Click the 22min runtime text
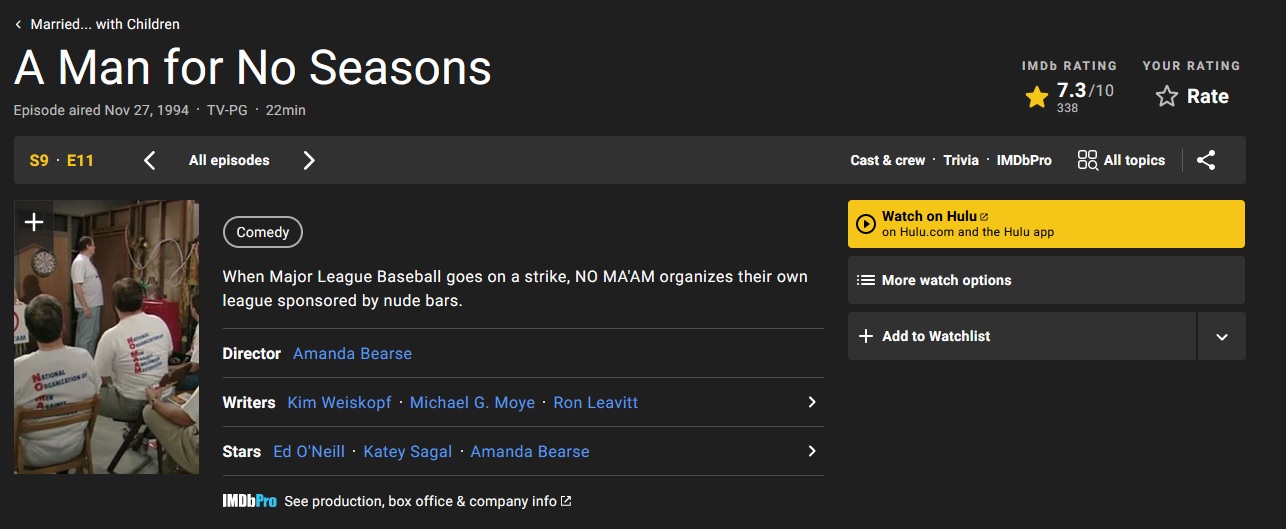This screenshot has width=1286, height=529. click(x=286, y=110)
